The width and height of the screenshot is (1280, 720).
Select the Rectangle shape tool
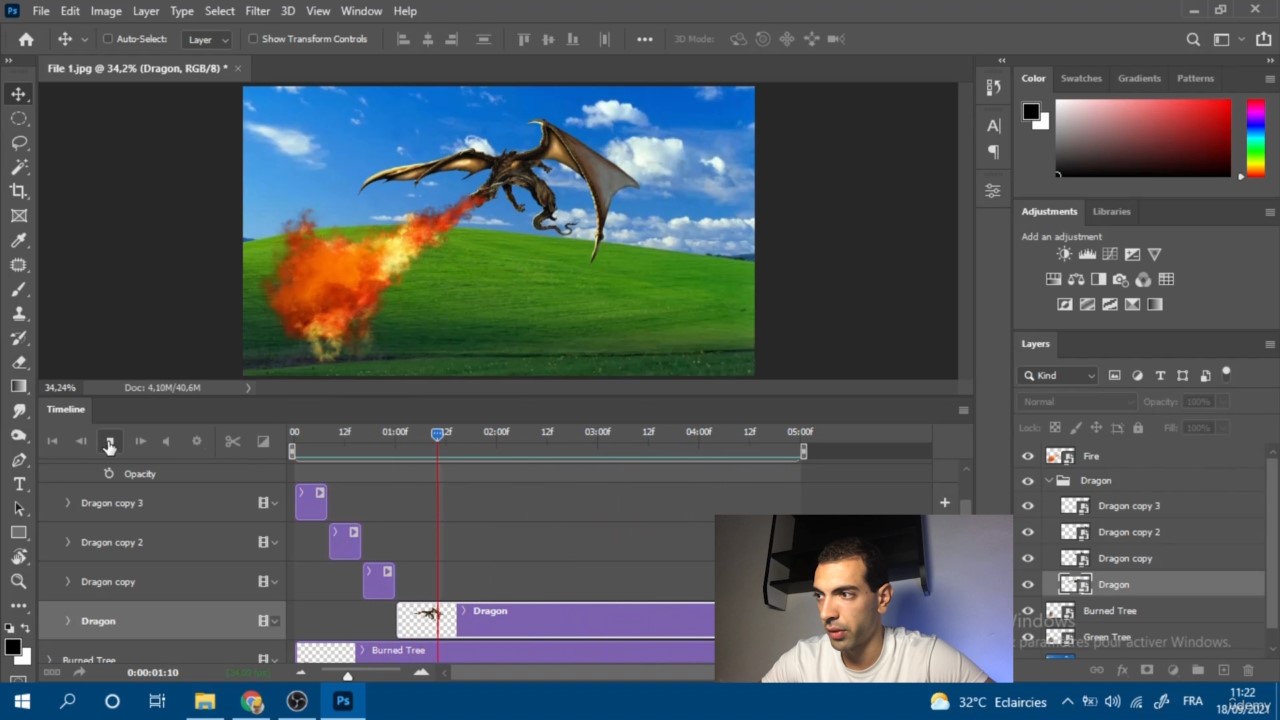coord(19,533)
